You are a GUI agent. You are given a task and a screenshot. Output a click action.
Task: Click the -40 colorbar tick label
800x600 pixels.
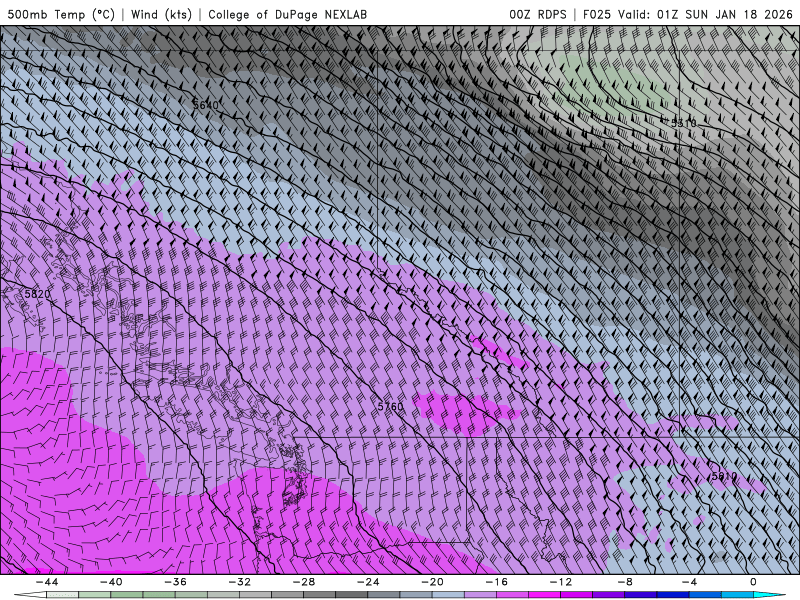pyautogui.click(x=111, y=582)
